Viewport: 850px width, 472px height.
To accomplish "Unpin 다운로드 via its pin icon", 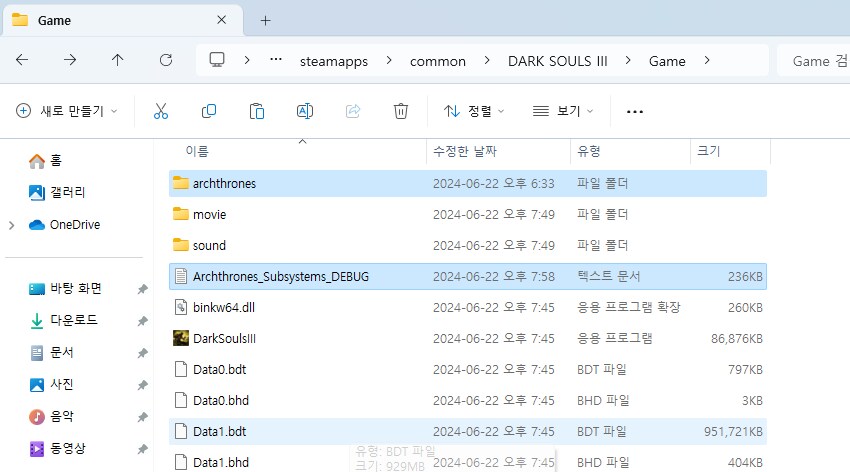I will pos(143,321).
